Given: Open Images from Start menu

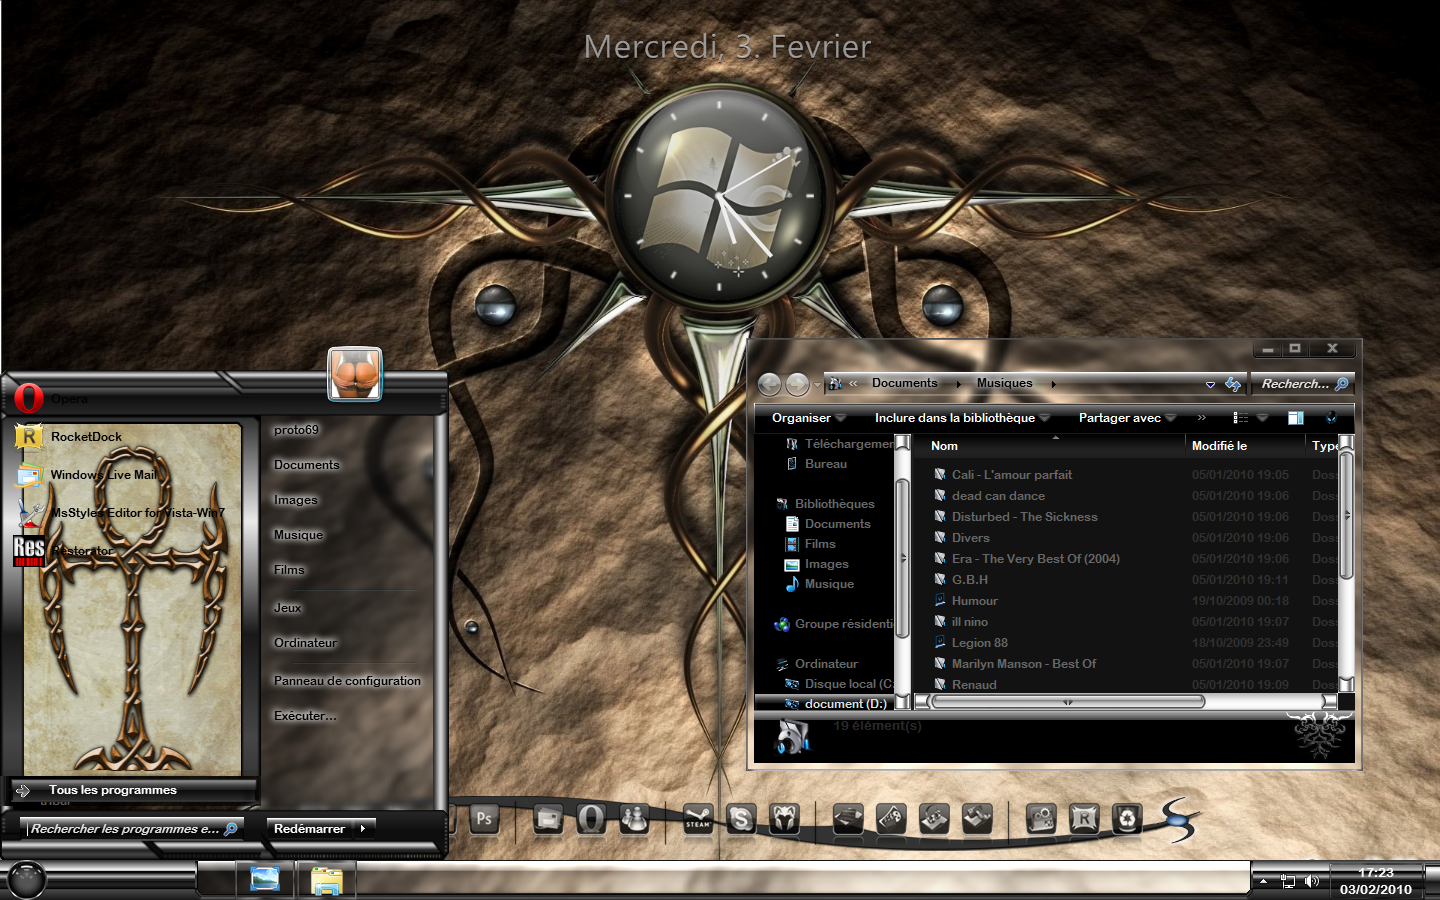Looking at the screenshot, I should coord(295,500).
